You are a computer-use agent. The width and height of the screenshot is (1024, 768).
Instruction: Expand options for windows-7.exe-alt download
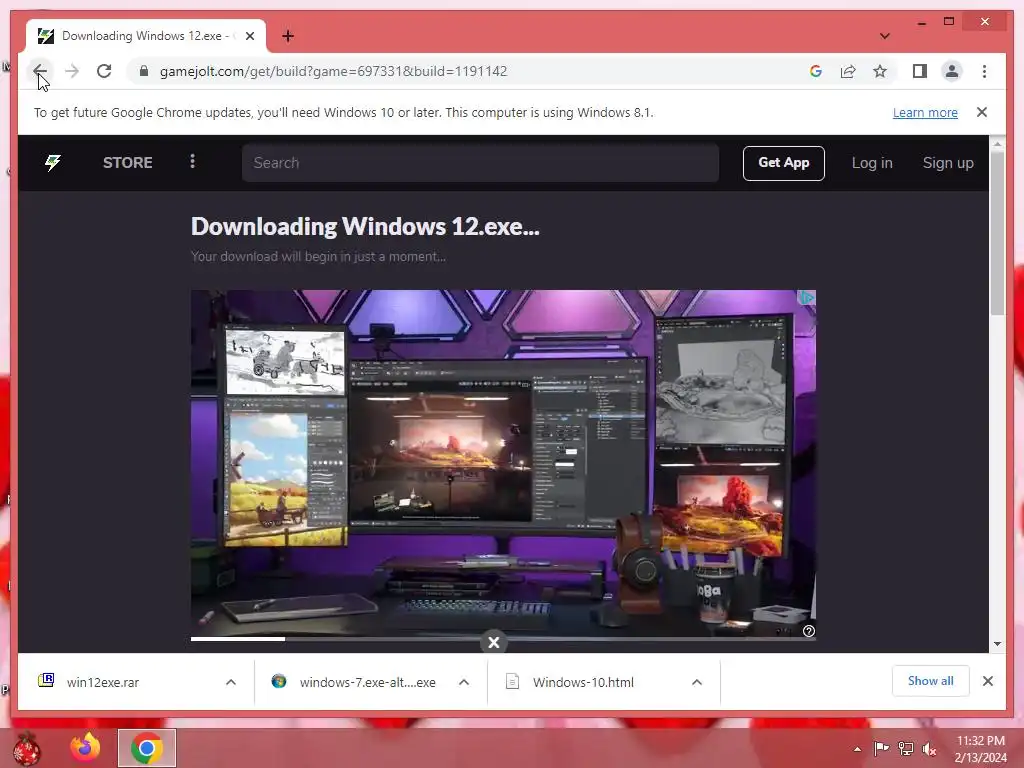coord(464,682)
